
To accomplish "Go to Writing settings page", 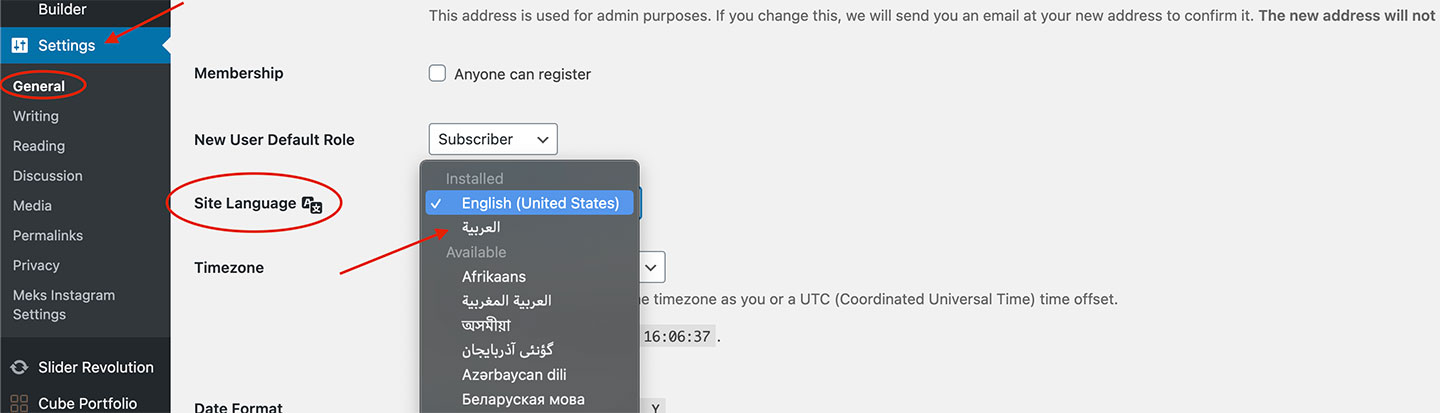I will tap(36, 116).
